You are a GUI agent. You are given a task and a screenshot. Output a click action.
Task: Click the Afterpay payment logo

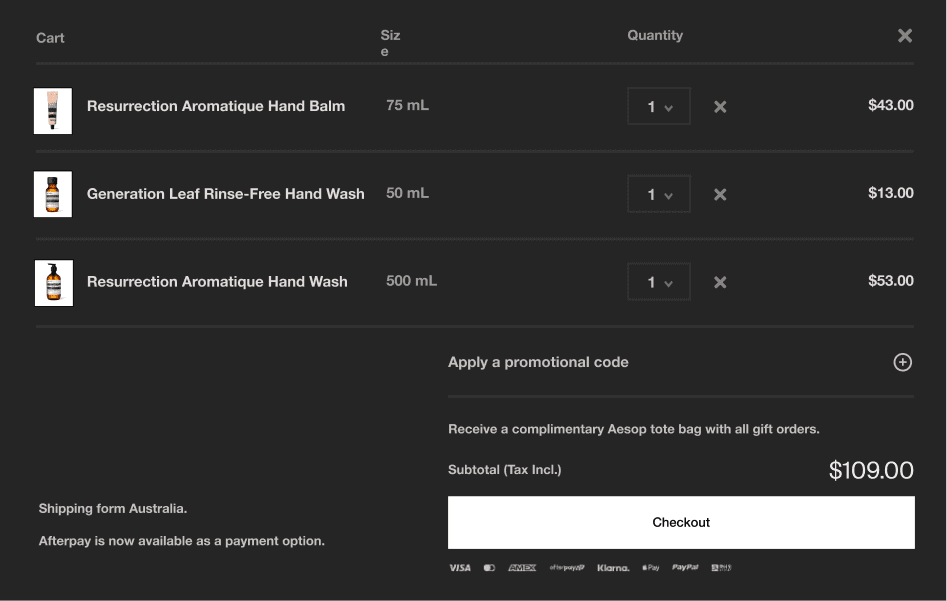[567, 568]
